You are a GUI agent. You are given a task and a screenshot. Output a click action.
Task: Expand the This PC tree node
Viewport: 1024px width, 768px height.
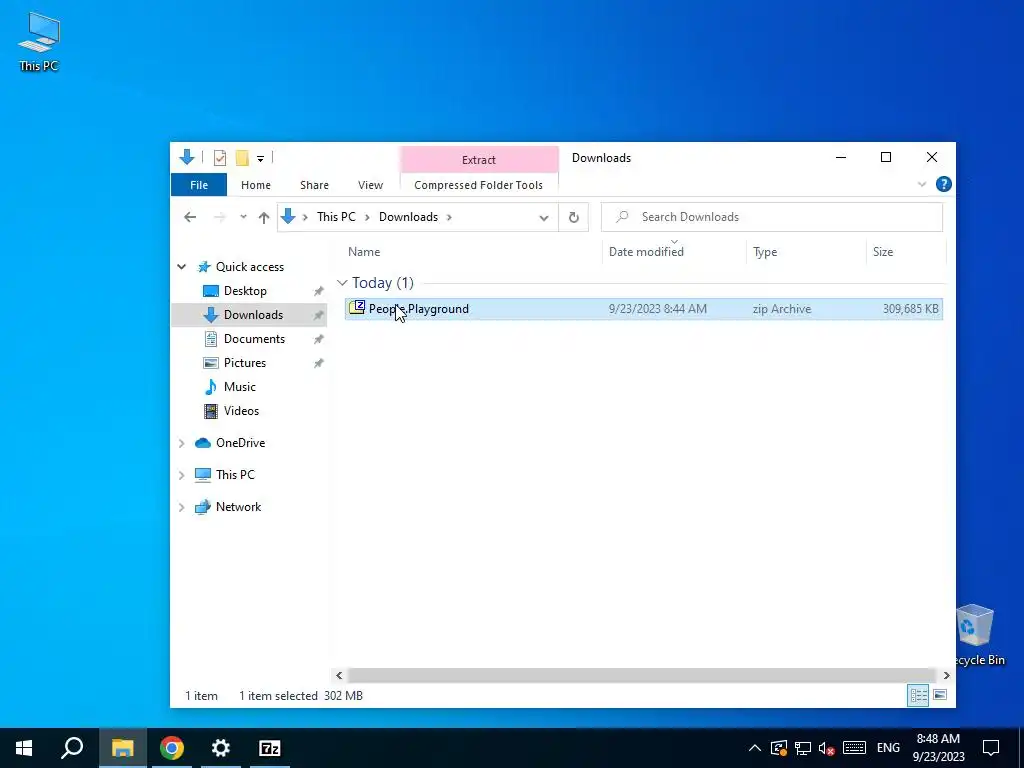182,475
